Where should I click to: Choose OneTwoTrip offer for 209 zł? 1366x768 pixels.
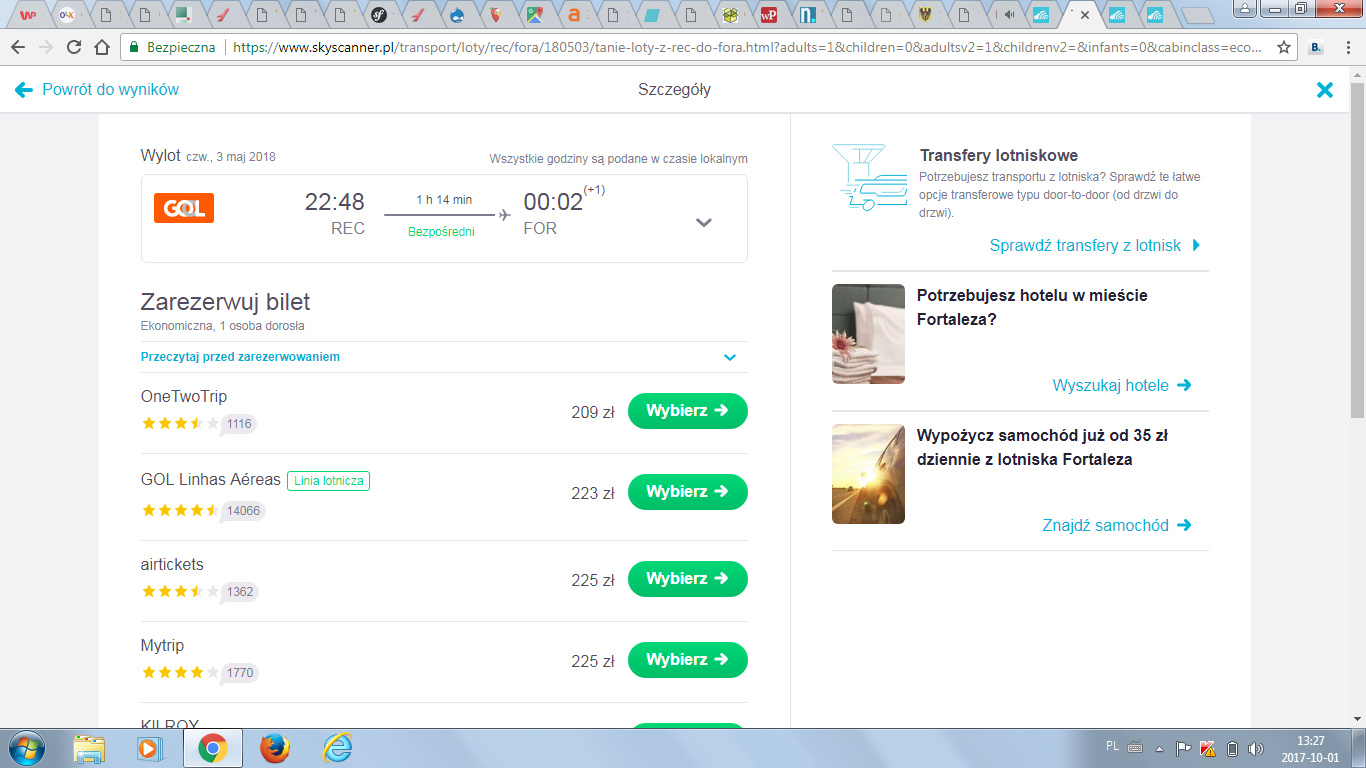(x=688, y=411)
